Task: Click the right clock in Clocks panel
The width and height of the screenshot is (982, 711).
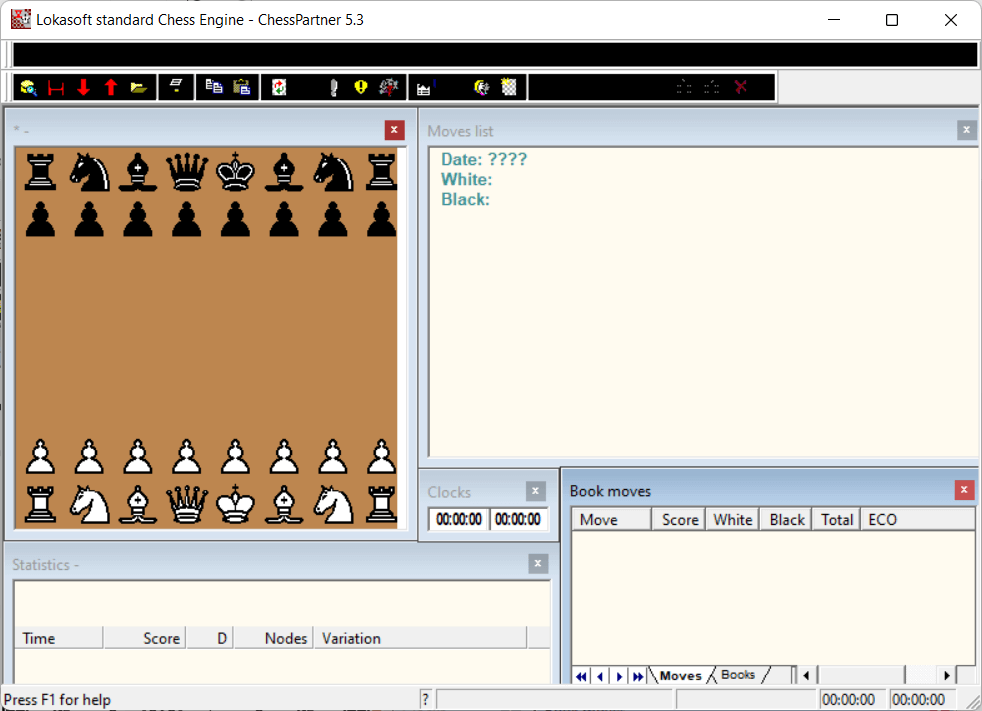Action: click(517, 519)
